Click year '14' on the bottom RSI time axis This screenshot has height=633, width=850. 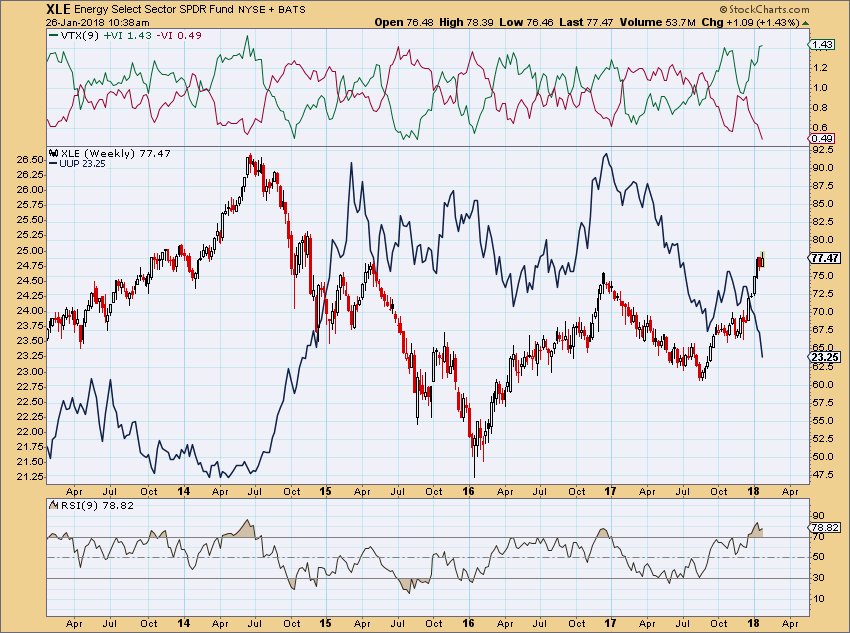click(x=184, y=623)
